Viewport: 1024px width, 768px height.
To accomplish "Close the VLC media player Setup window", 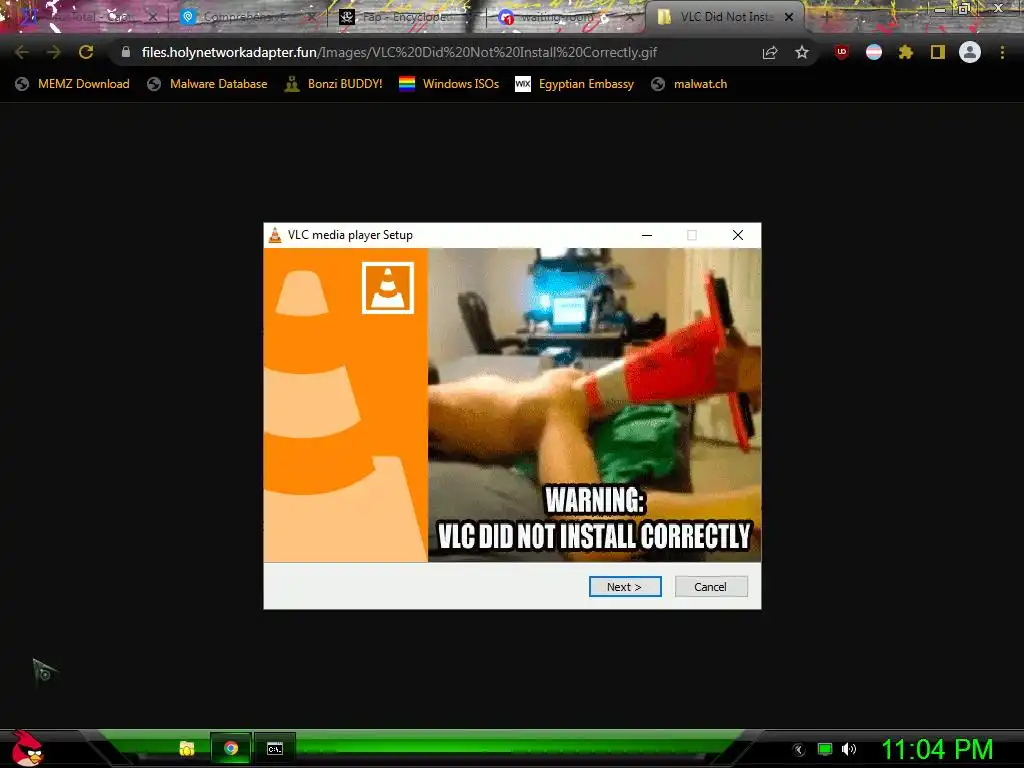I will point(738,235).
